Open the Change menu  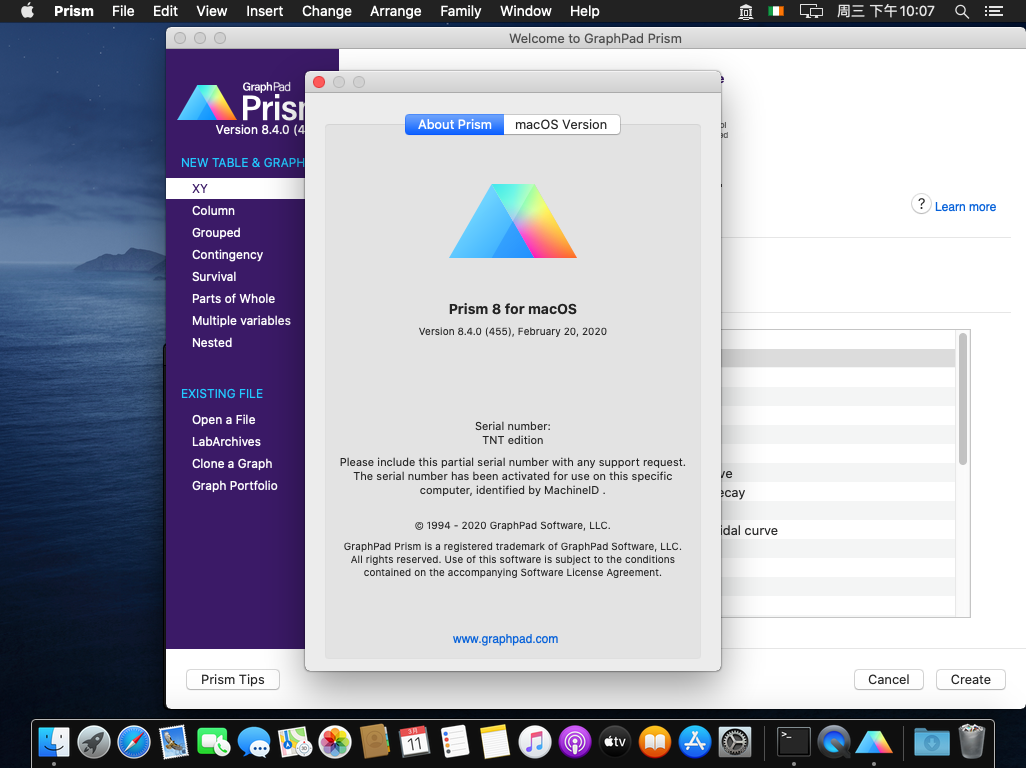(x=327, y=11)
